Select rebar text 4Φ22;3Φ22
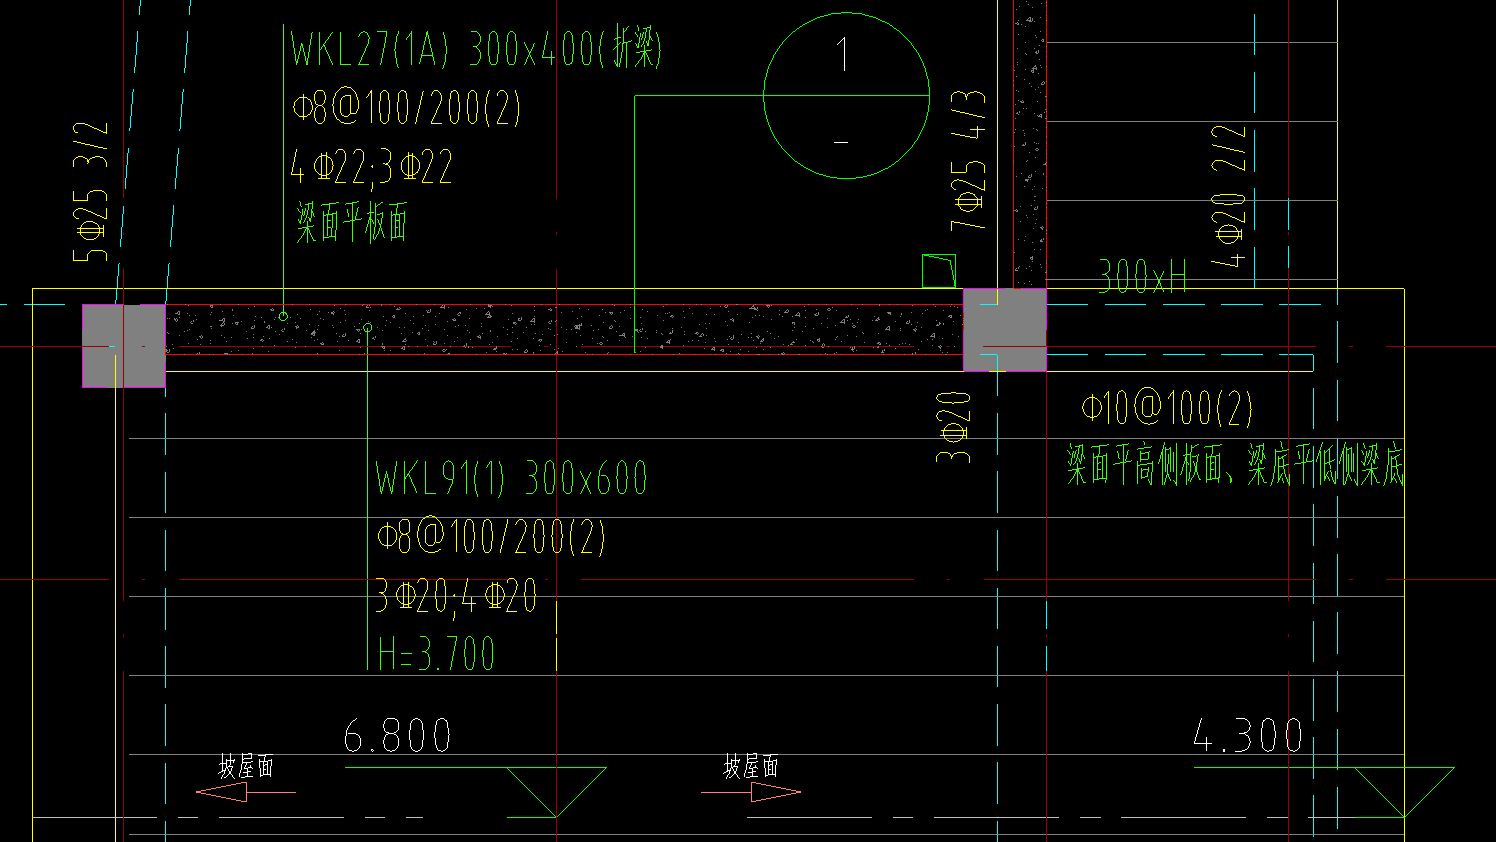The width and height of the screenshot is (1496, 842). click(x=372, y=167)
